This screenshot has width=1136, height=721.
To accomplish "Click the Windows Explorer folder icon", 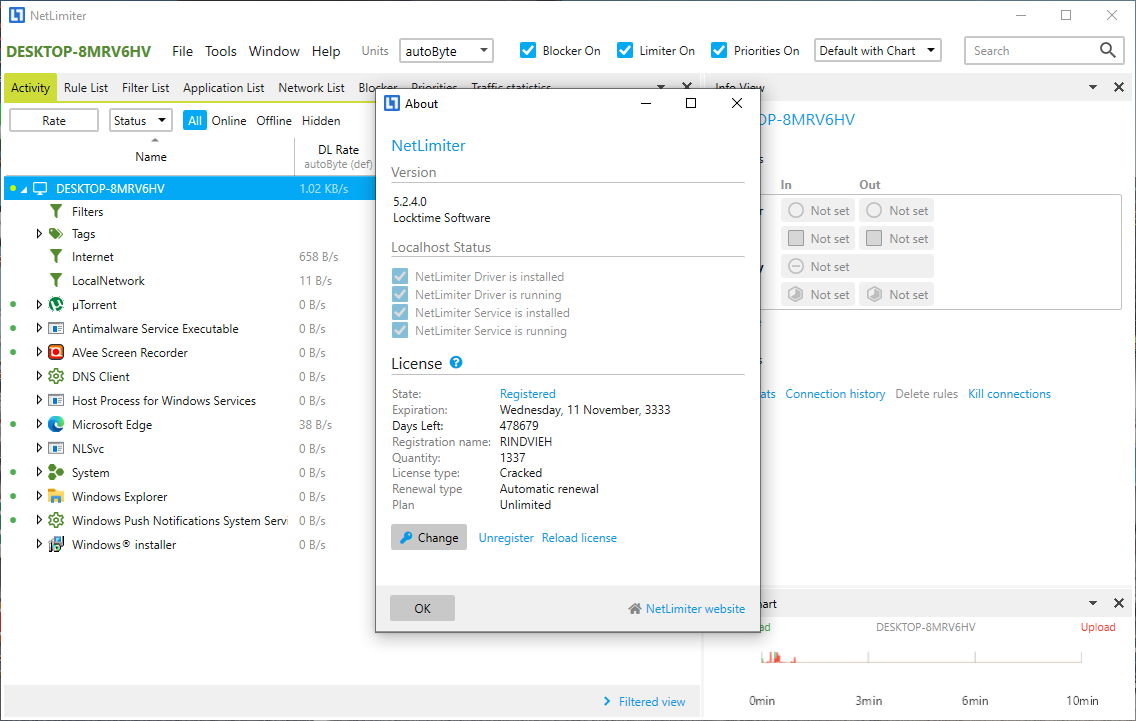I will [x=56, y=496].
